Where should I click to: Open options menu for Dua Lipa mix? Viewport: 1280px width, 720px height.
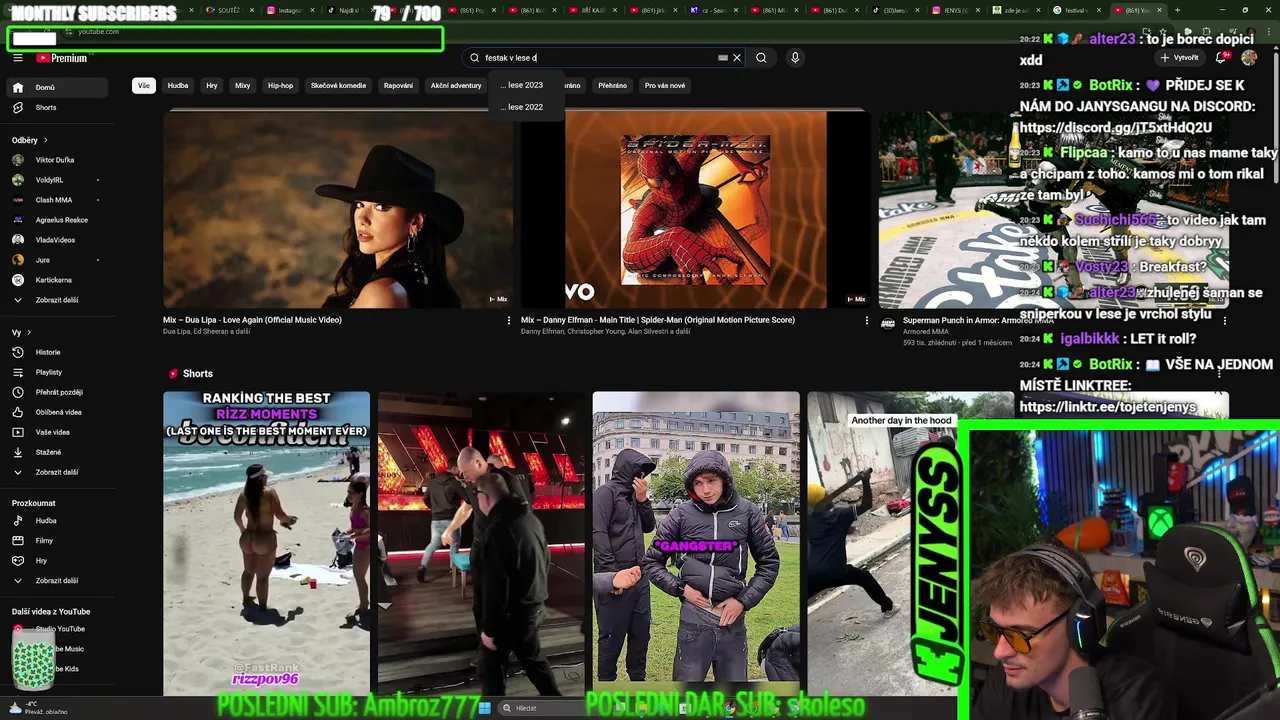pyautogui.click(x=509, y=321)
